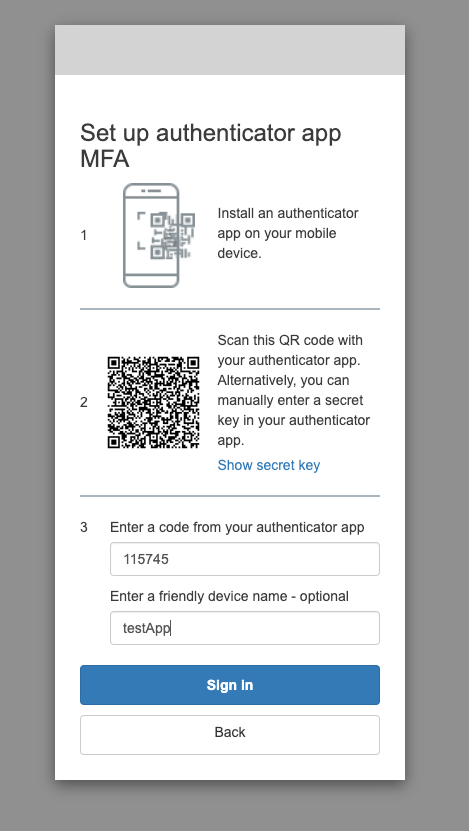469x831 pixels.
Task: Click the dark gray backdrop outside the dialog
Action: (26, 413)
